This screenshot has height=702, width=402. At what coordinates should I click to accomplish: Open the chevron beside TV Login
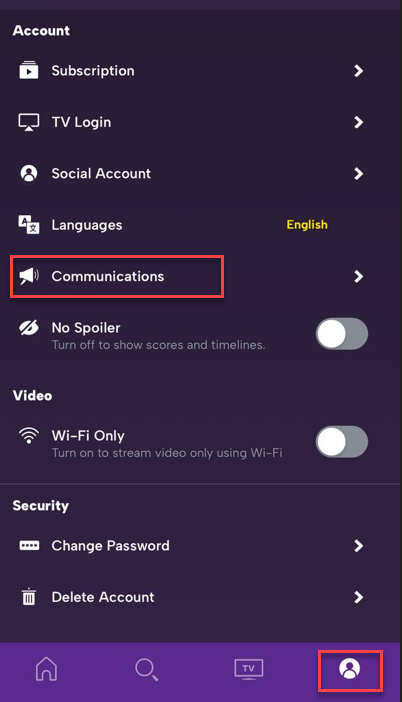358,122
